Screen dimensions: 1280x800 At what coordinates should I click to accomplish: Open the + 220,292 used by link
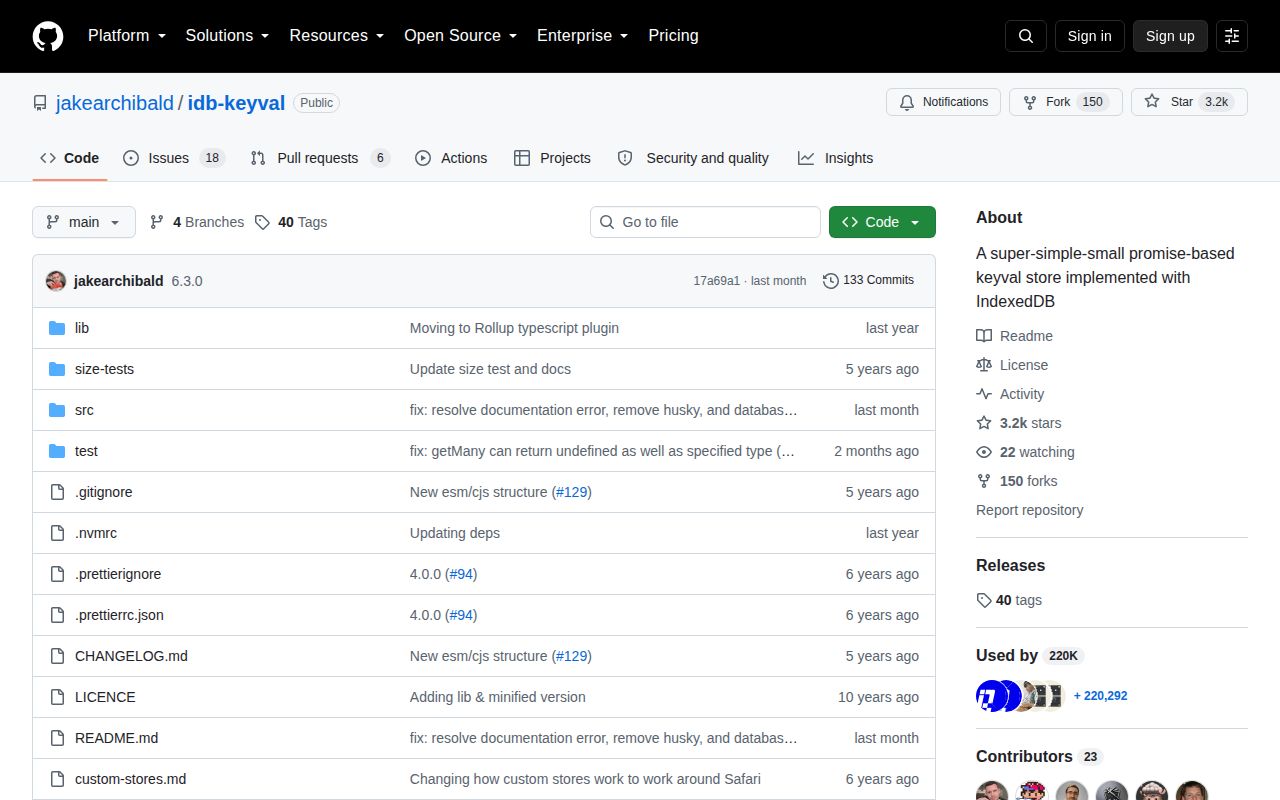(1100, 696)
